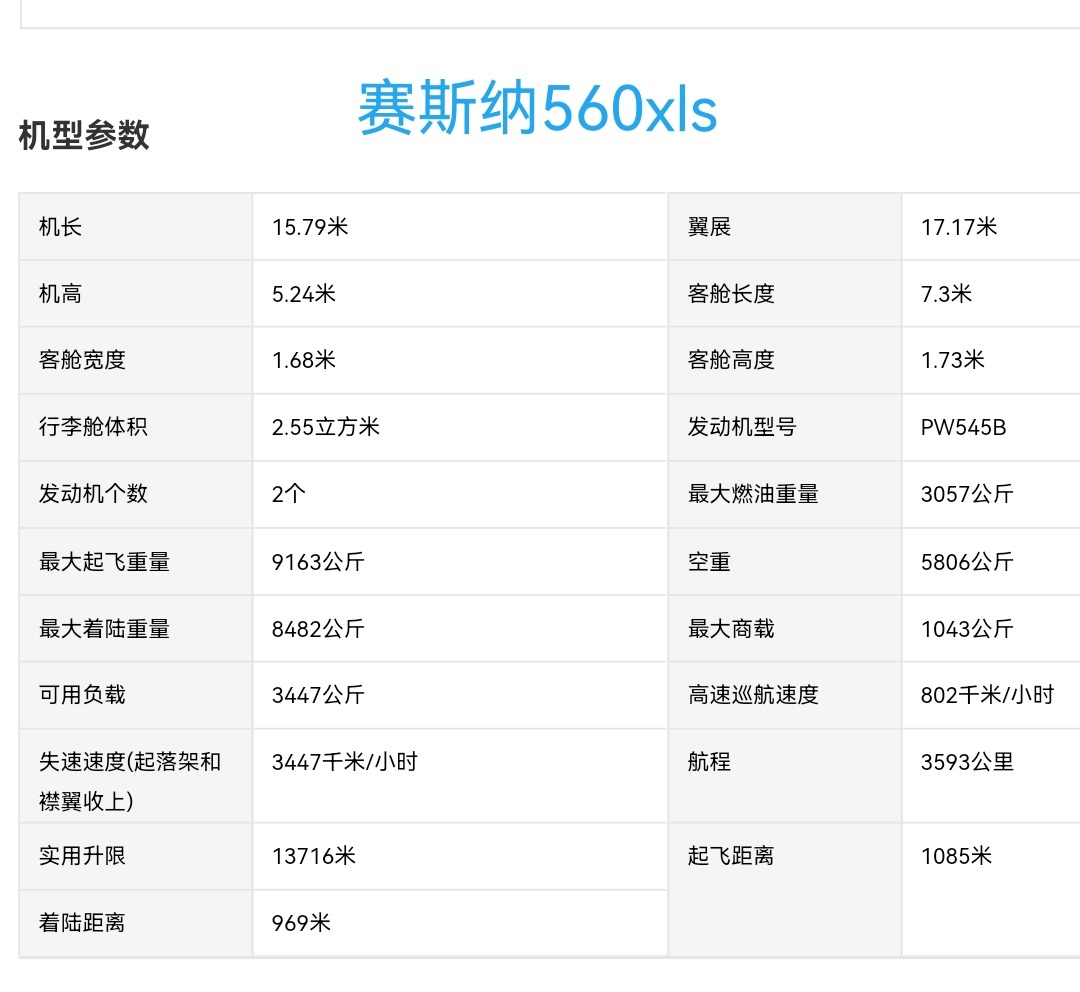
Task: Select the 8482公斤 value
Action: [318, 629]
